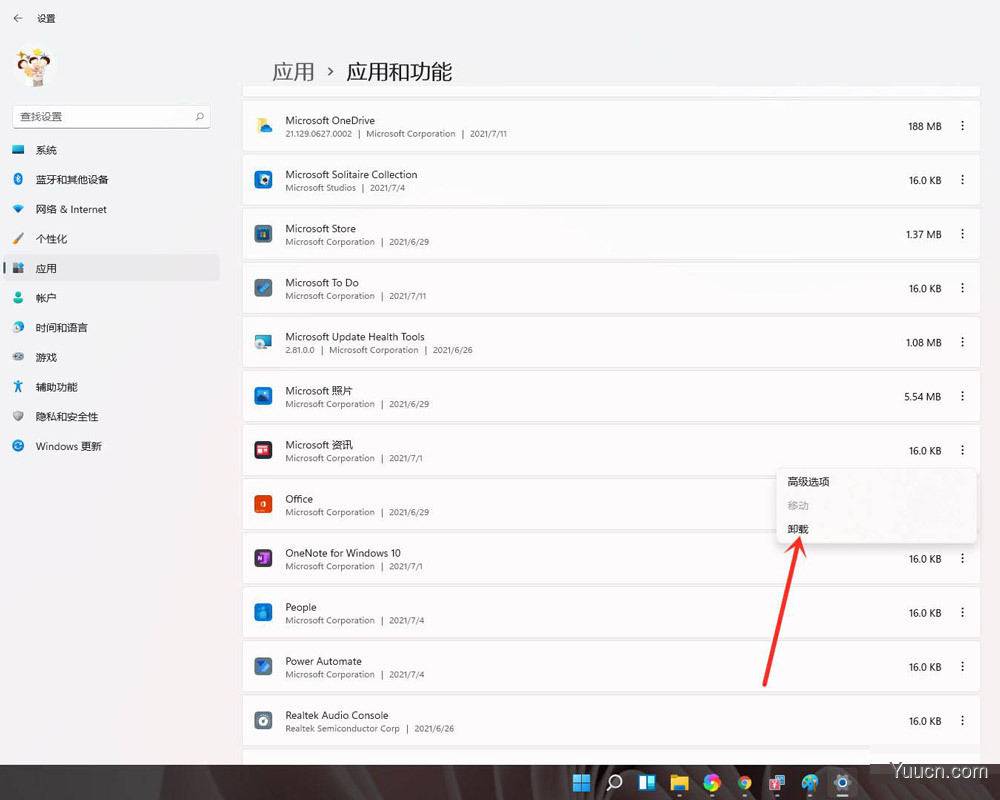1000x800 pixels.
Task: Open the Paint palette icon on taskbar
Action: [x=810, y=782]
